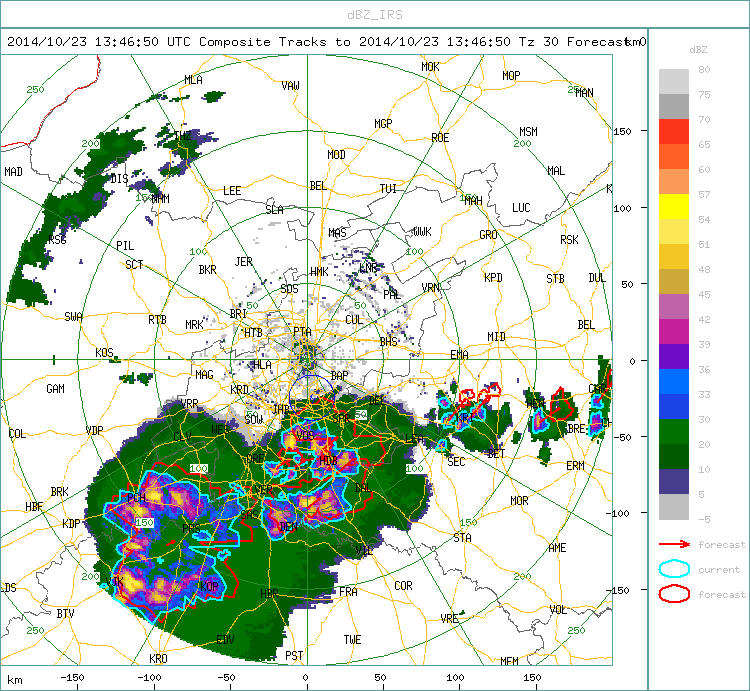Pick the green 20-30 dBZ swatch
This screenshot has width=750, height=691.
pyautogui.click(x=673, y=431)
